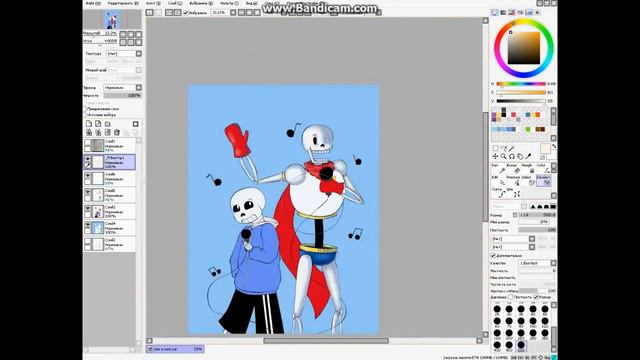Select the Curve vector tool
Screen dimensions: 640x360
coord(498,192)
